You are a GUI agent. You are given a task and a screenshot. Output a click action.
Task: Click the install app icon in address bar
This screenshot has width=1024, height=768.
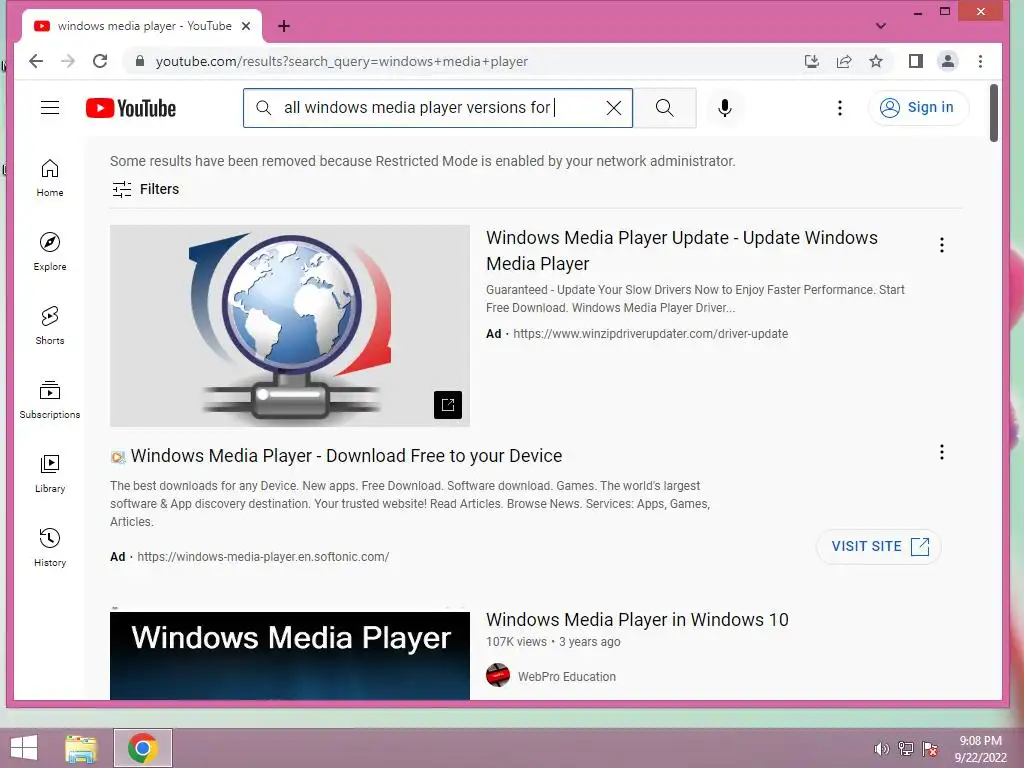[811, 61]
